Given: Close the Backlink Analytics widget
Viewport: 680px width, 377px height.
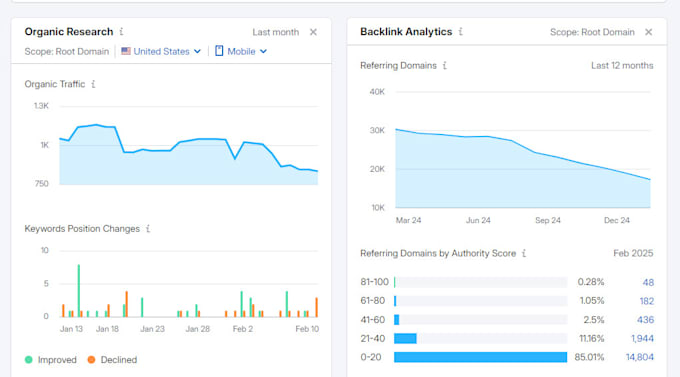Looking at the screenshot, I should 648,32.
